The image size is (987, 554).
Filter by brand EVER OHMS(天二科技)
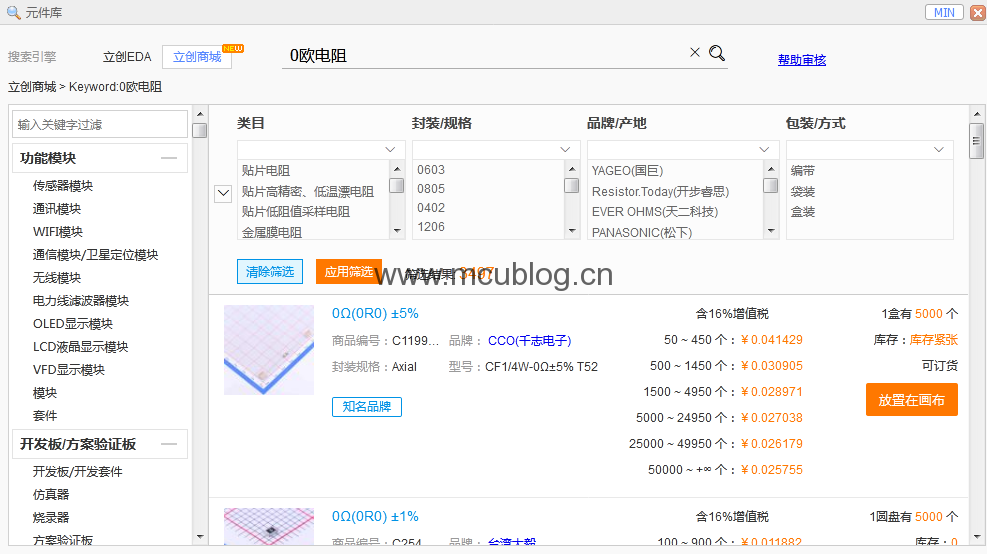click(x=655, y=212)
